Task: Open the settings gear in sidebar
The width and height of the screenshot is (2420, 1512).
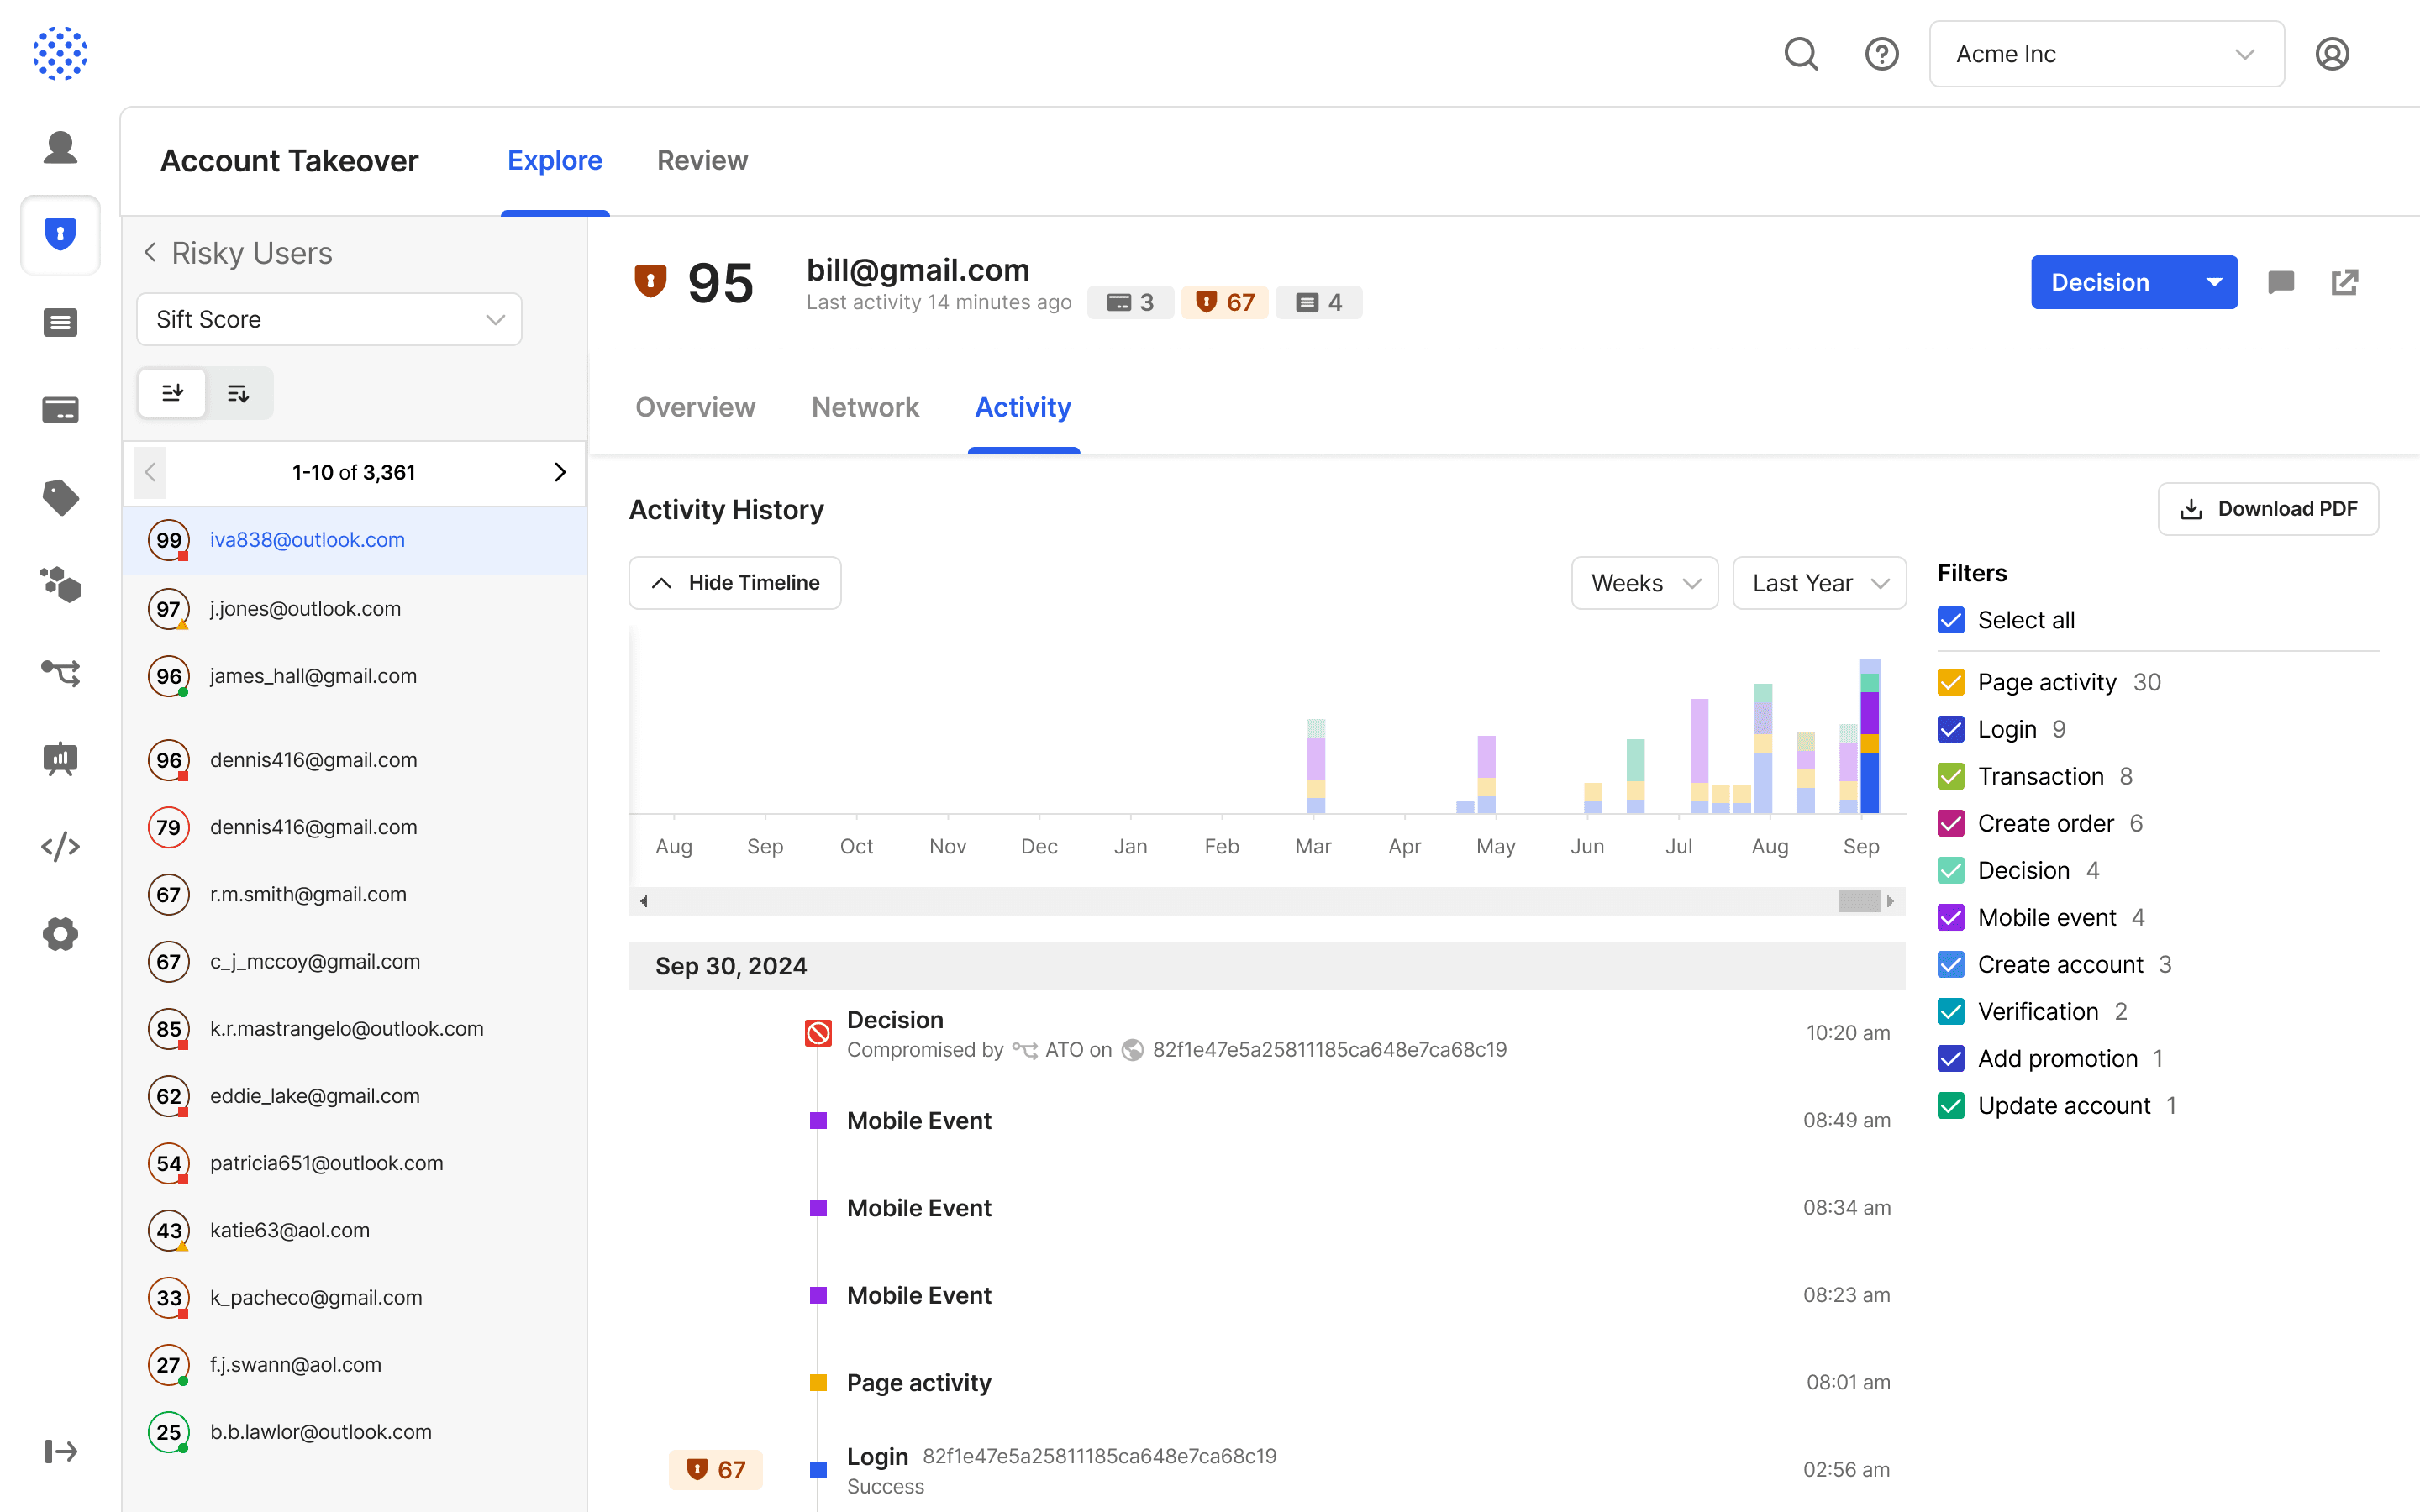Action: point(60,934)
